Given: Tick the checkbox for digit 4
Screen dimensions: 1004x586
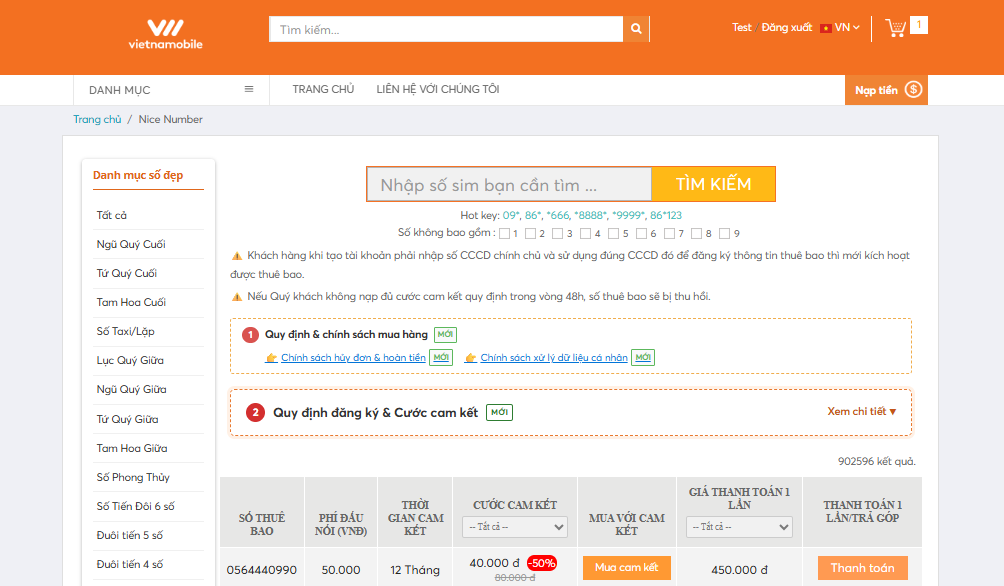Looking at the screenshot, I should click(x=585, y=234).
